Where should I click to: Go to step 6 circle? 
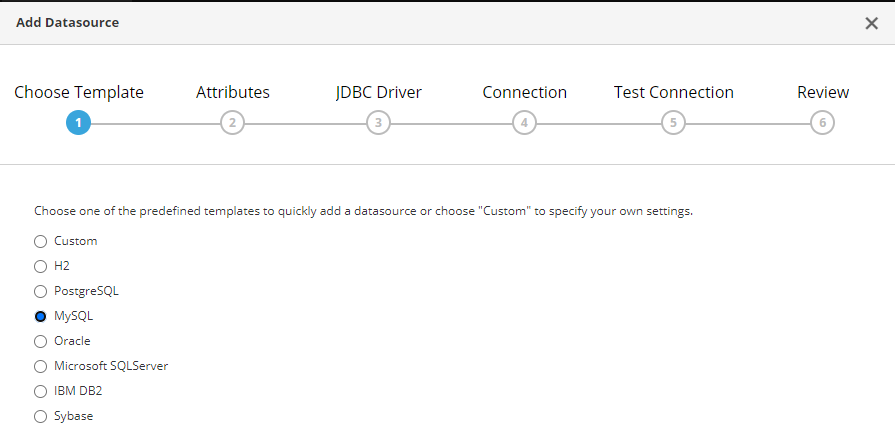tap(822, 123)
